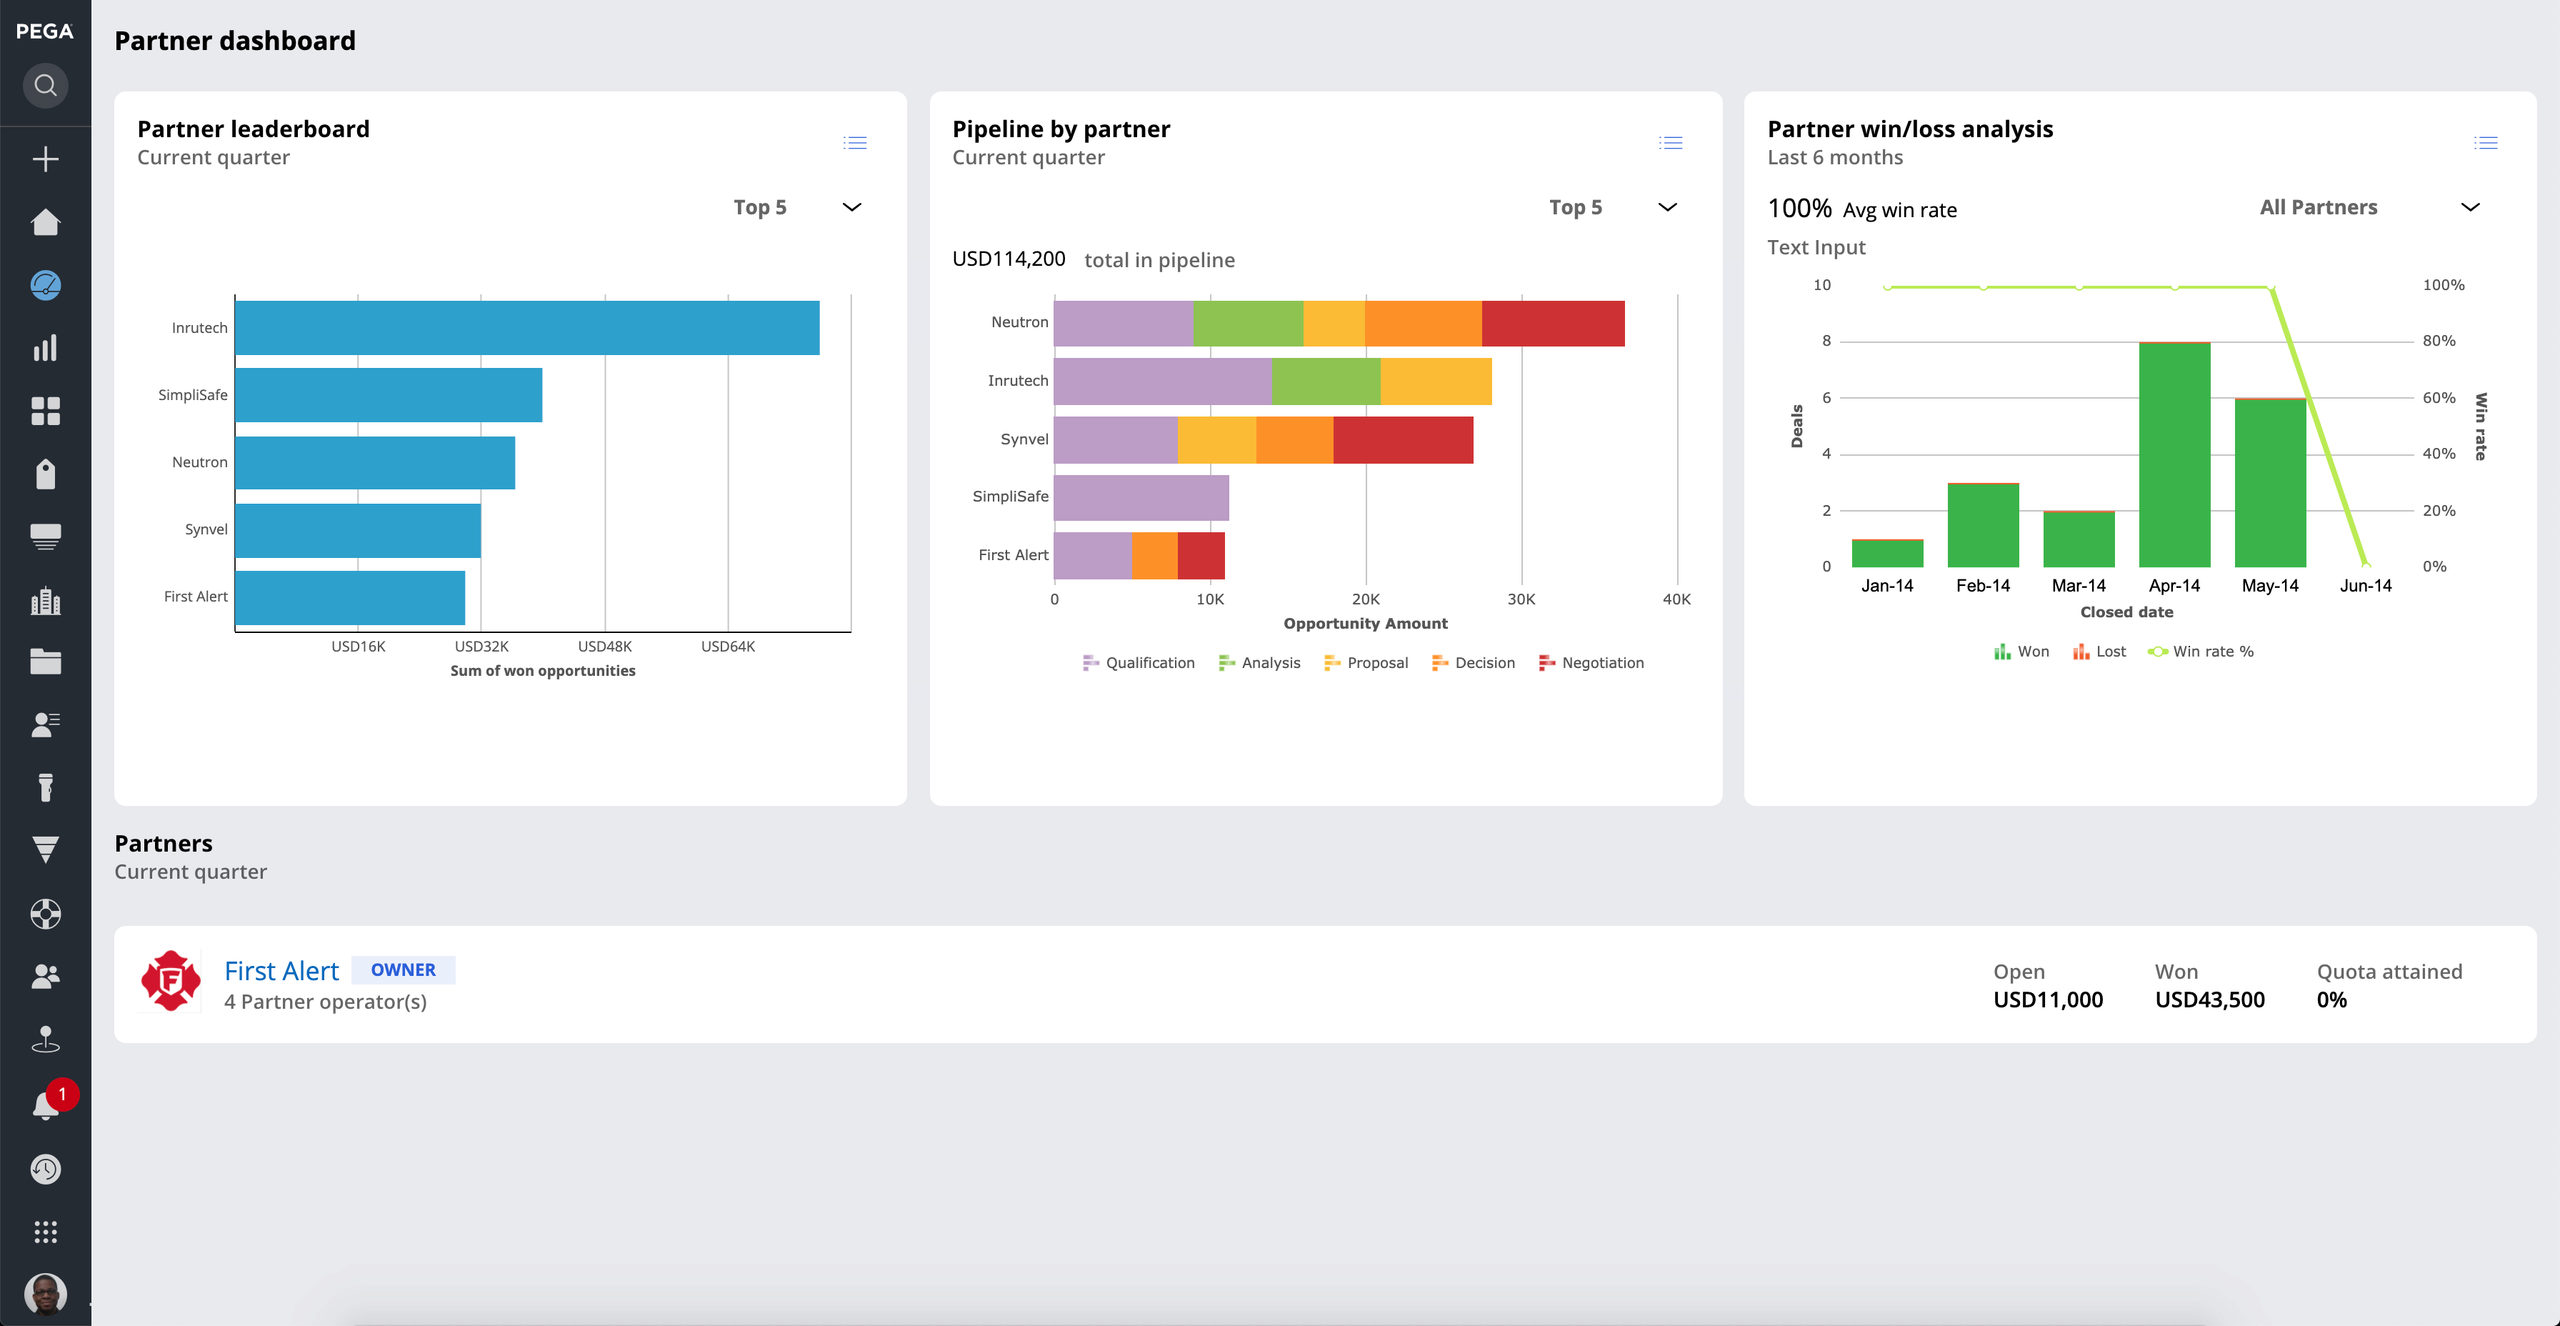Toggle the Pipeline by partner panel menu

tap(1672, 142)
